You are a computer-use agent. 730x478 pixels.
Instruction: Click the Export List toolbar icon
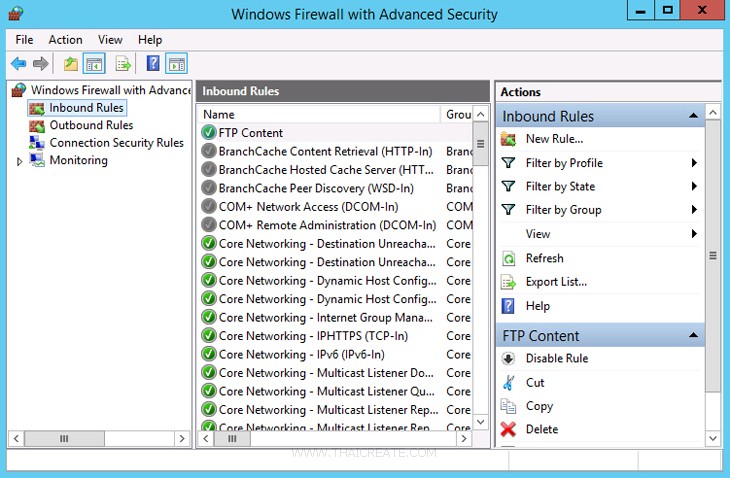click(123, 63)
